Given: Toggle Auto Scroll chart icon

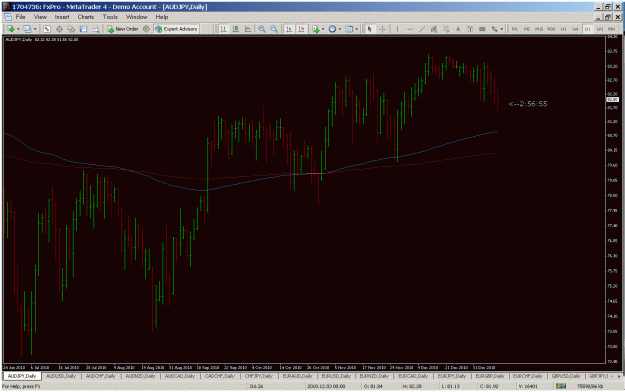Looking at the screenshot, I should (x=289, y=29).
